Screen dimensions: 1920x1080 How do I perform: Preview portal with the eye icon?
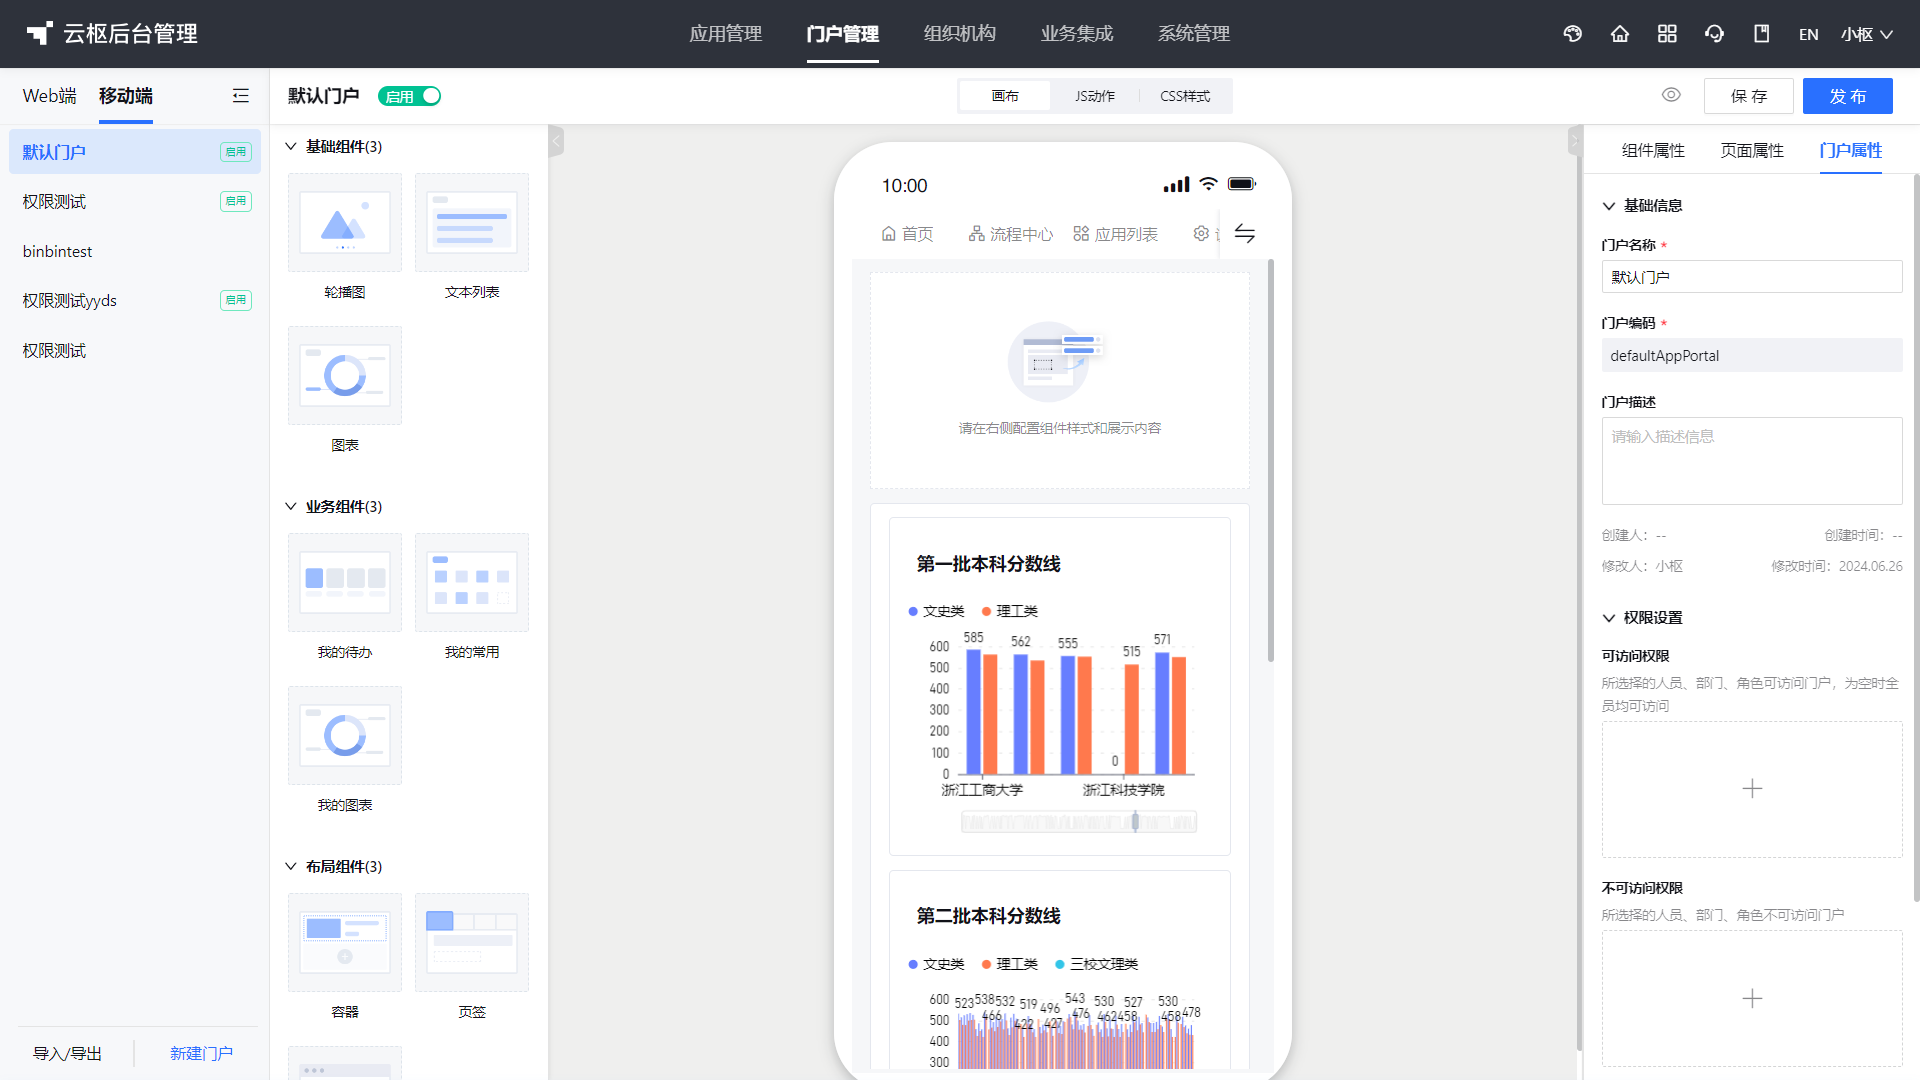tap(1671, 95)
